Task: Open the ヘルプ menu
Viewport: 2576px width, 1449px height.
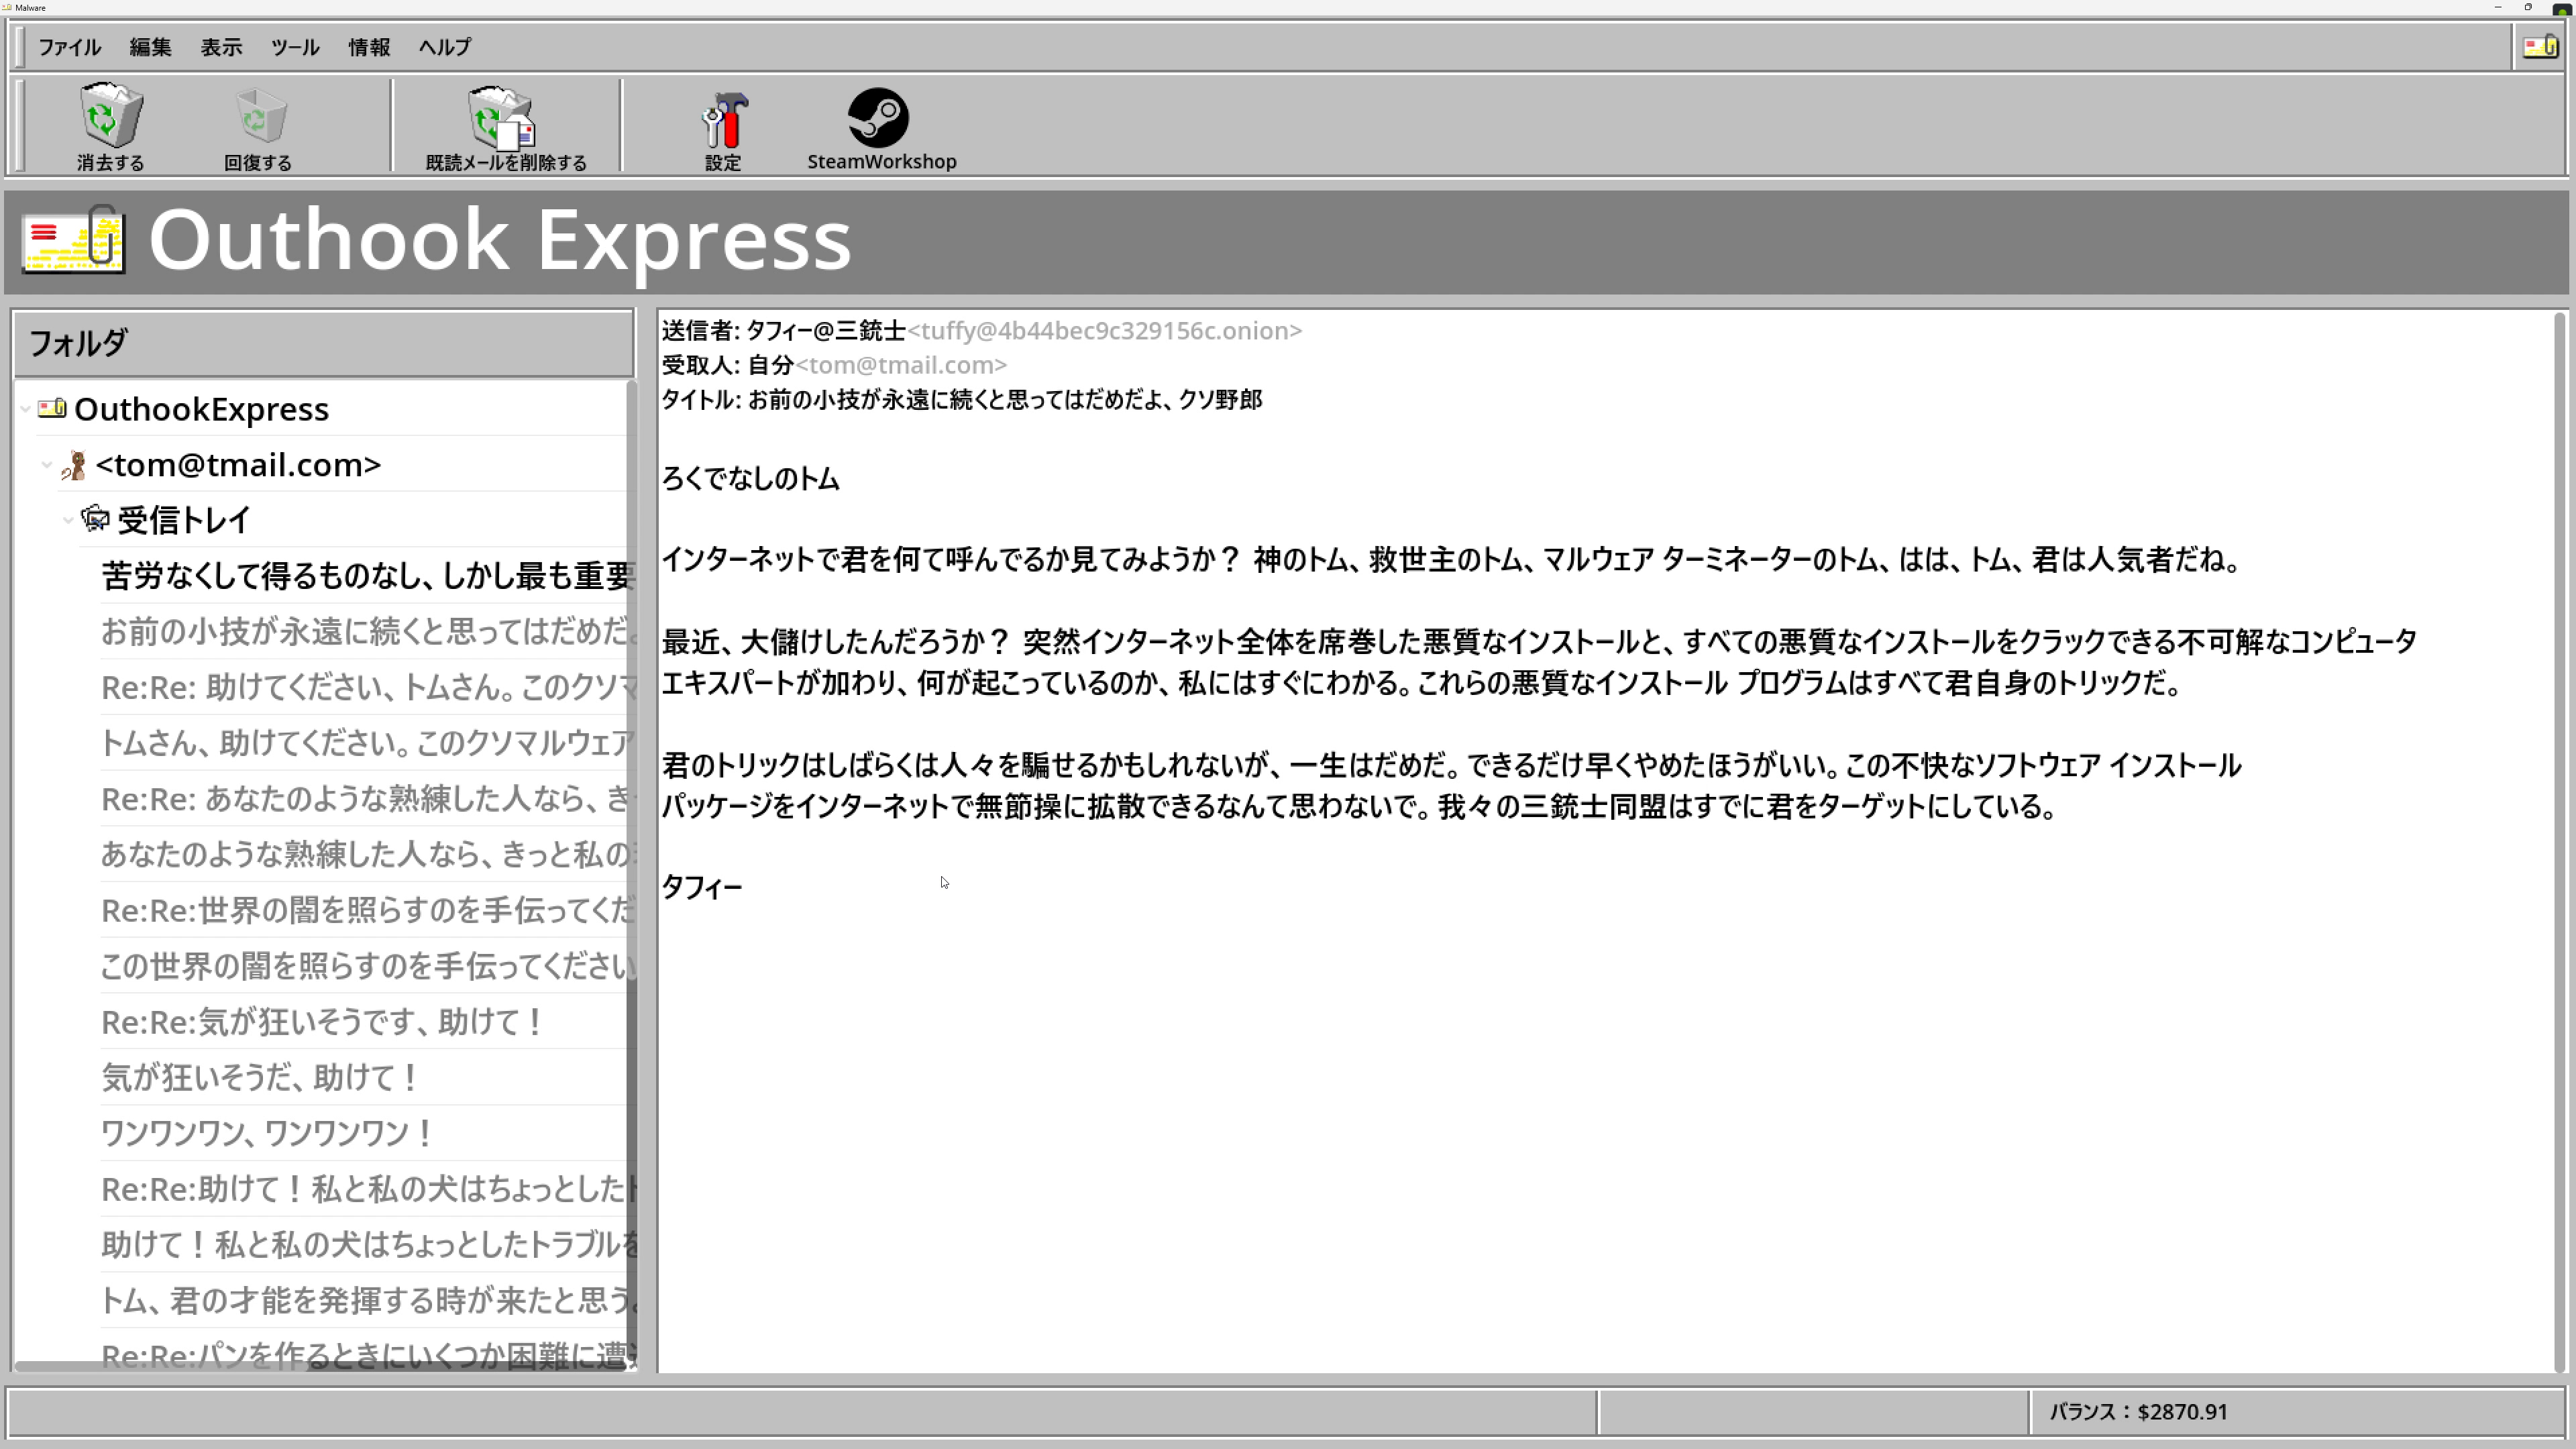Action: (x=443, y=46)
